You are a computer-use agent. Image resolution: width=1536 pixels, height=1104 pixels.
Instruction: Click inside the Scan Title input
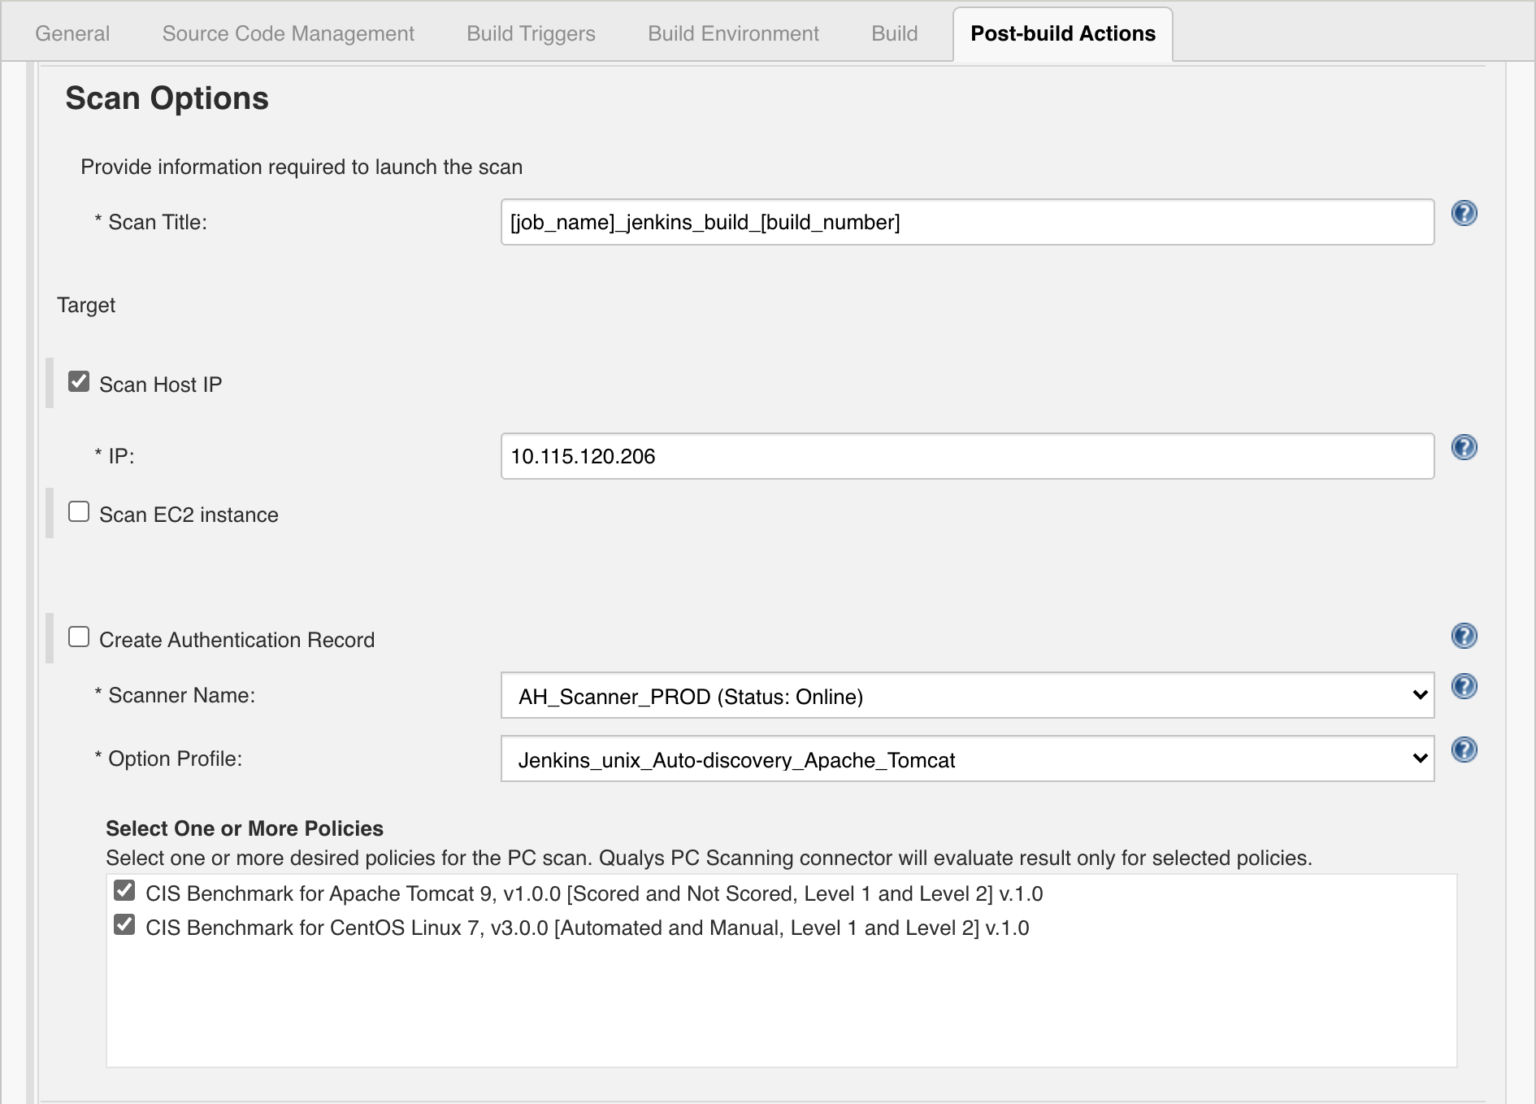[x=966, y=222]
